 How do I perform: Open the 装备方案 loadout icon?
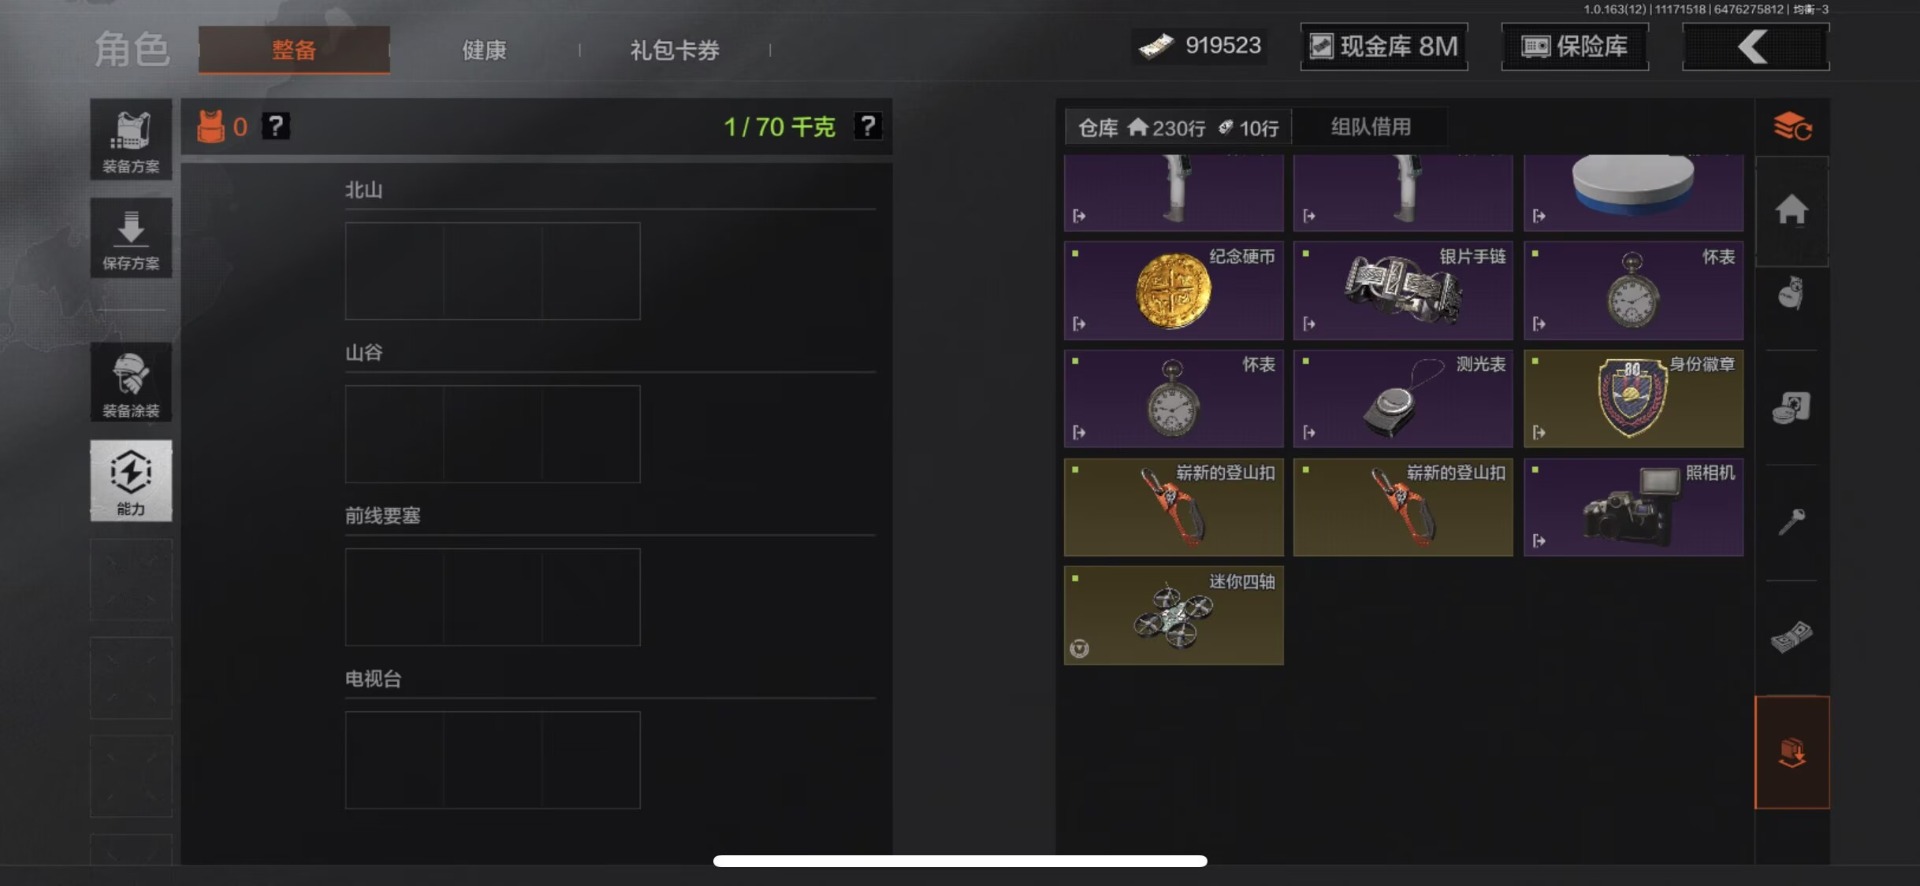coord(131,140)
